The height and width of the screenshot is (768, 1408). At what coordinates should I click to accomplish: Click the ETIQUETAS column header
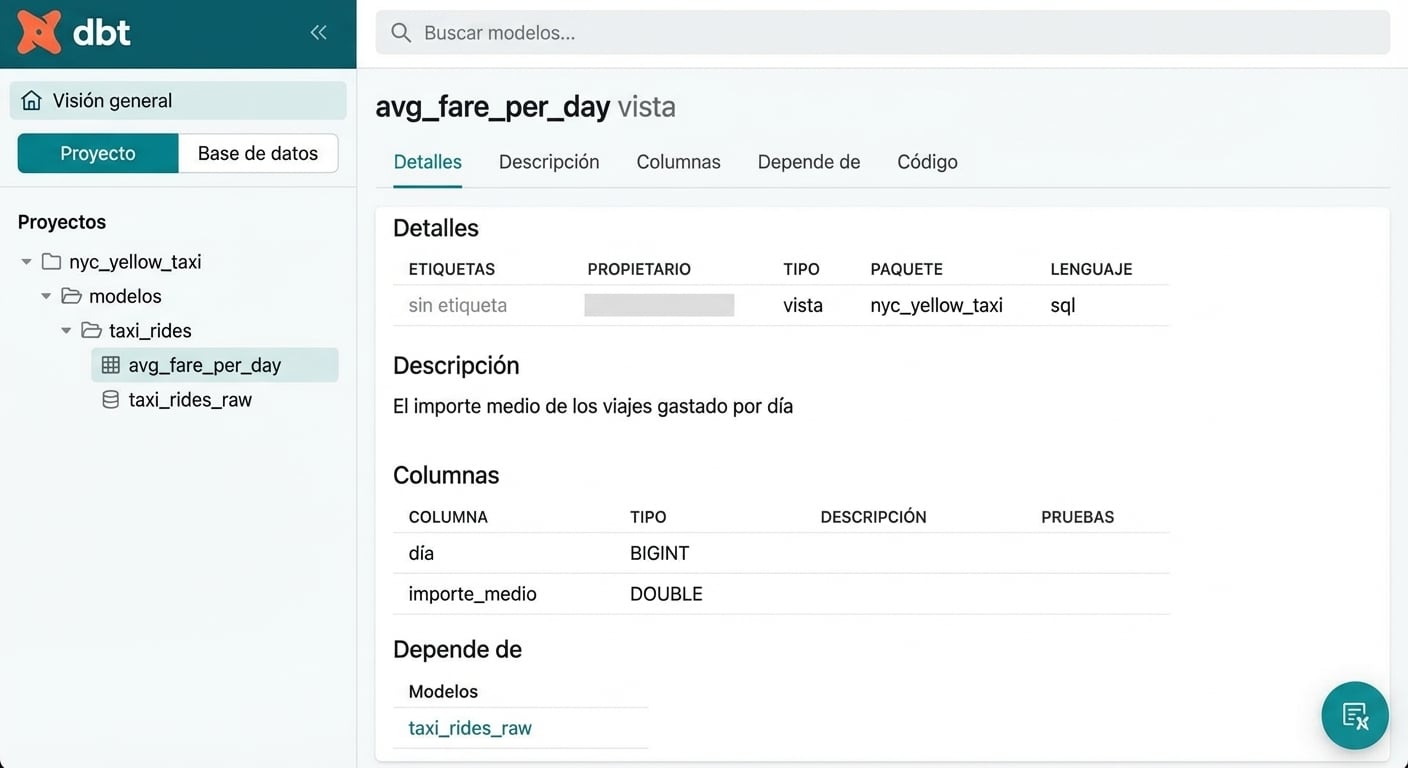tap(451, 269)
